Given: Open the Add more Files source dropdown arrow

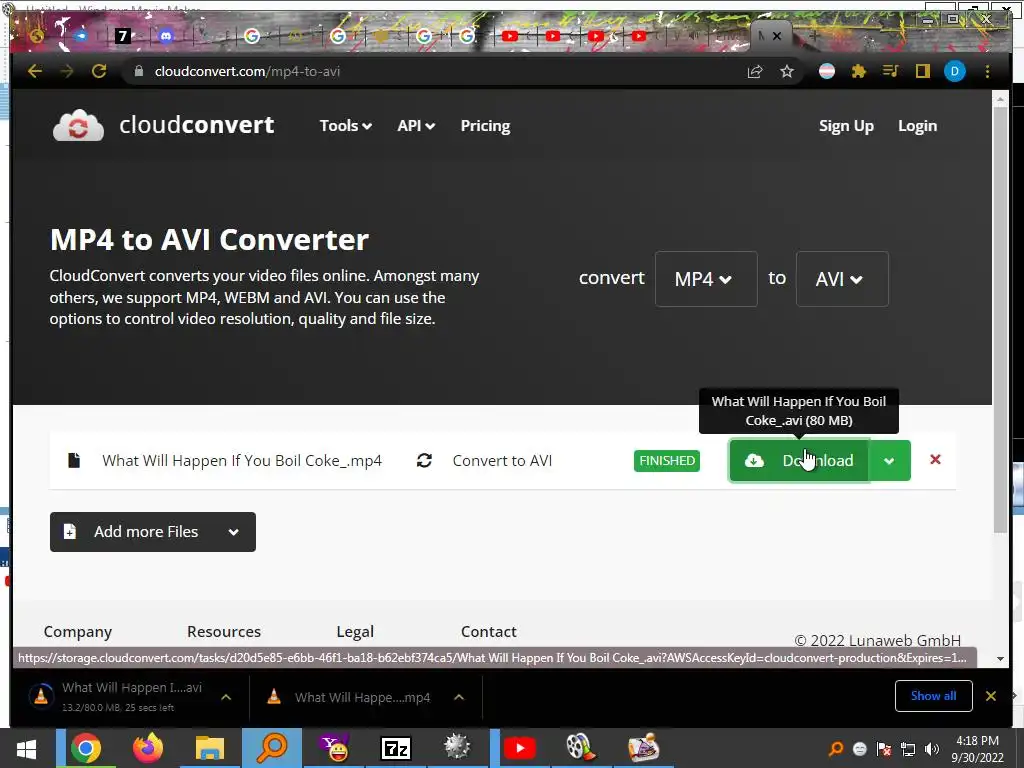Looking at the screenshot, I should coord(233,532).
